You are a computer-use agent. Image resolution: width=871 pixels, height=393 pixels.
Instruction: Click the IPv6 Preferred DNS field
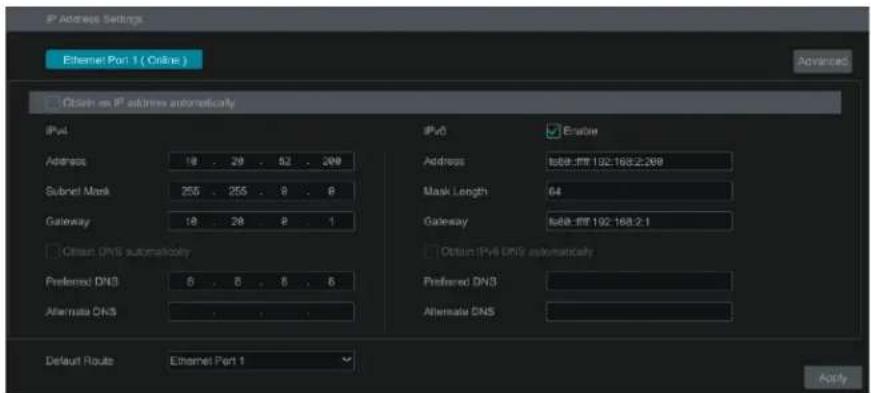[x=639, y=282]
